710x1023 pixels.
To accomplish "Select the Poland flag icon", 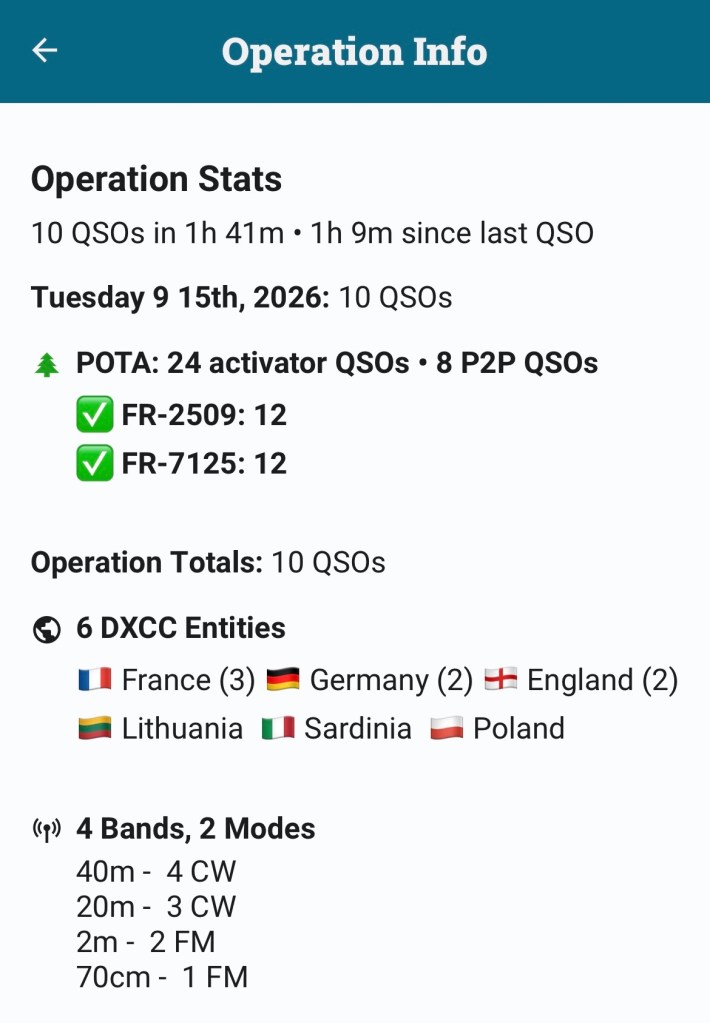I will pyautogui.click(x=446, y=729).
